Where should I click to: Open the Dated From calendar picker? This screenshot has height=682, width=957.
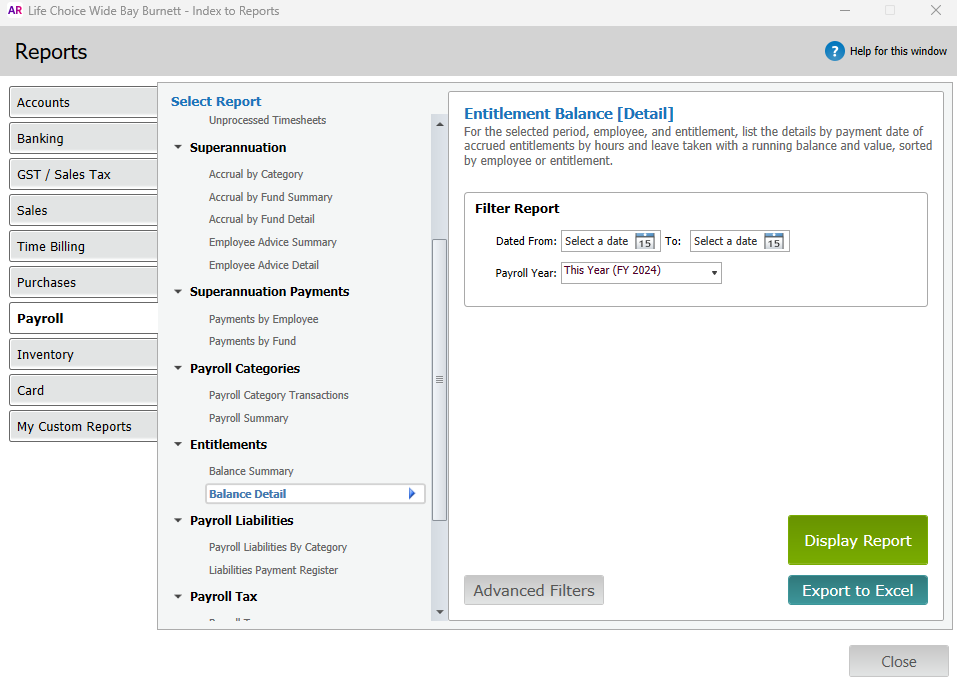point(645,241)
